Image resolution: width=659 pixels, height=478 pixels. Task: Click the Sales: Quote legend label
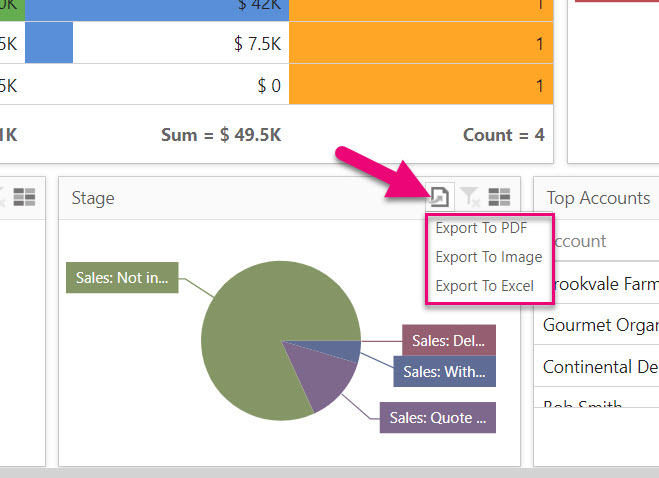(x=438, y=417)
